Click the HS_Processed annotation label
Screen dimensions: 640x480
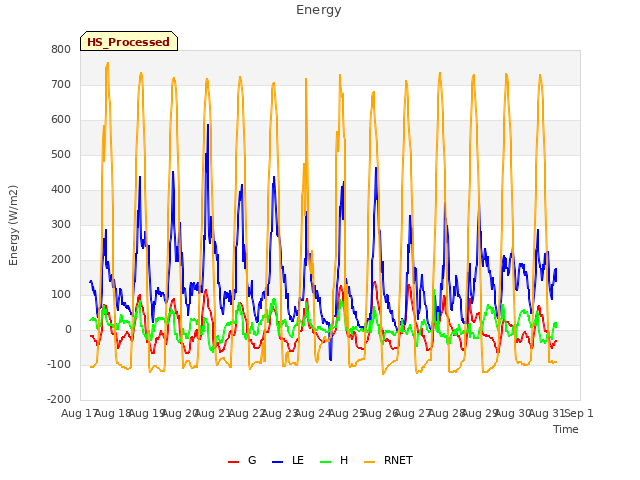pos(129,41)
